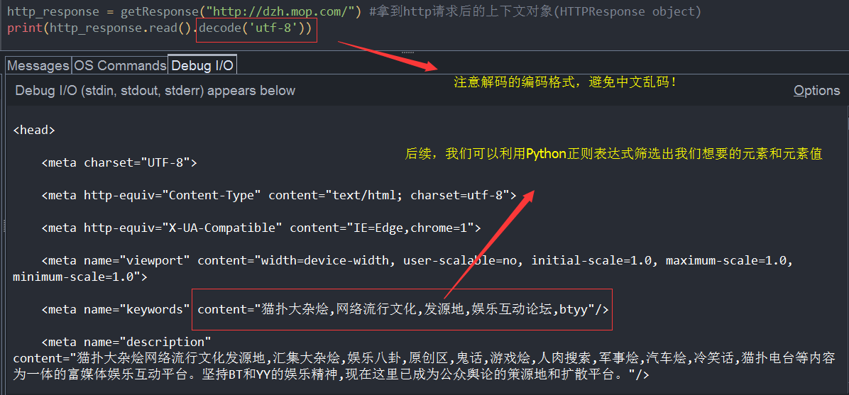
Task: Open the OS Commands tab
Action: [120, 65]
